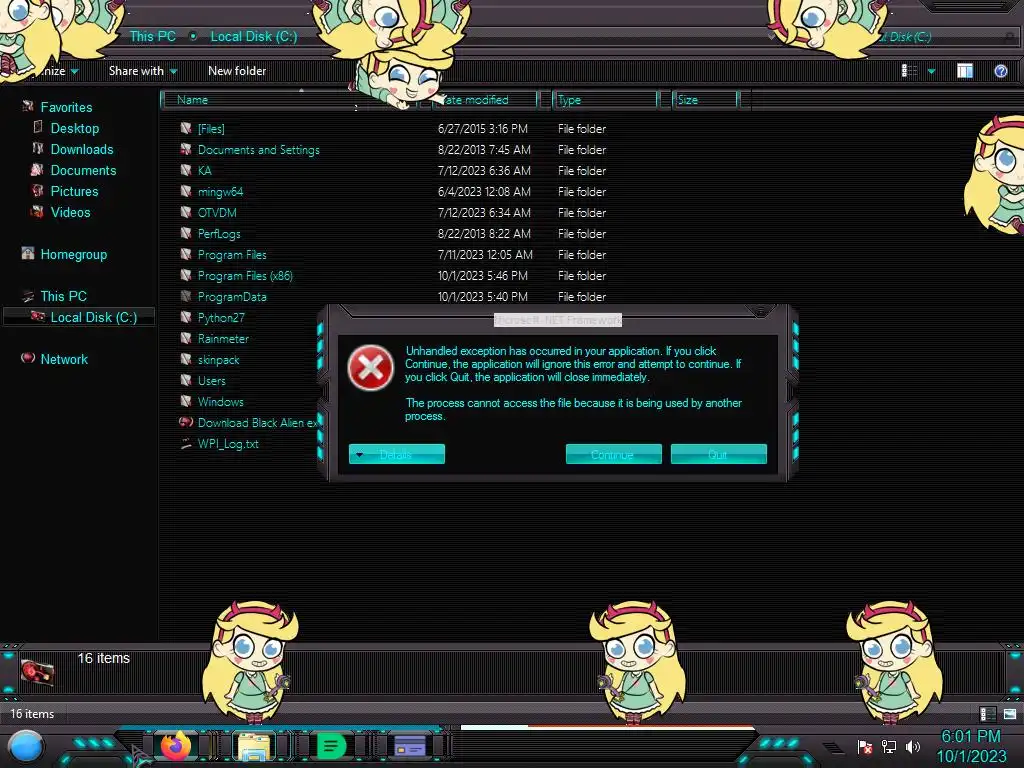This screenshot has height=768, width=1024.
Task: Open the Help question mark icon
Action: (1000, 71)
